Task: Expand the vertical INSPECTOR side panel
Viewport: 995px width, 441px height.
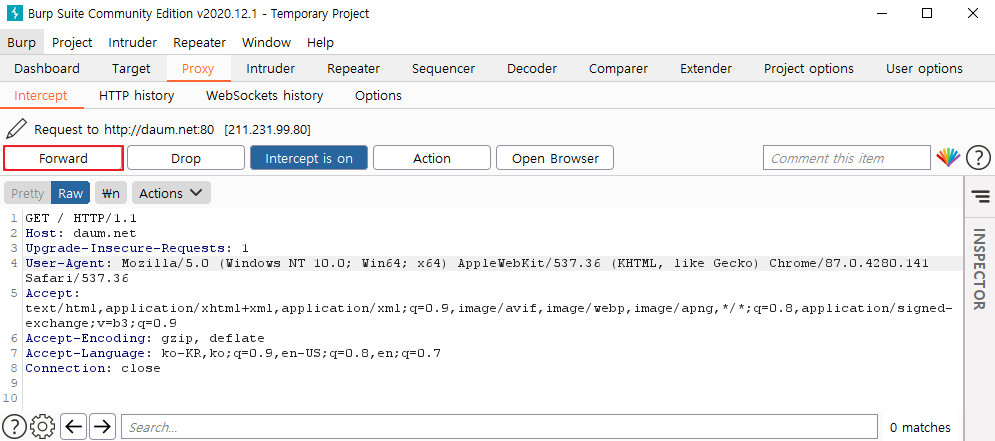Action: tap(979, 268)
